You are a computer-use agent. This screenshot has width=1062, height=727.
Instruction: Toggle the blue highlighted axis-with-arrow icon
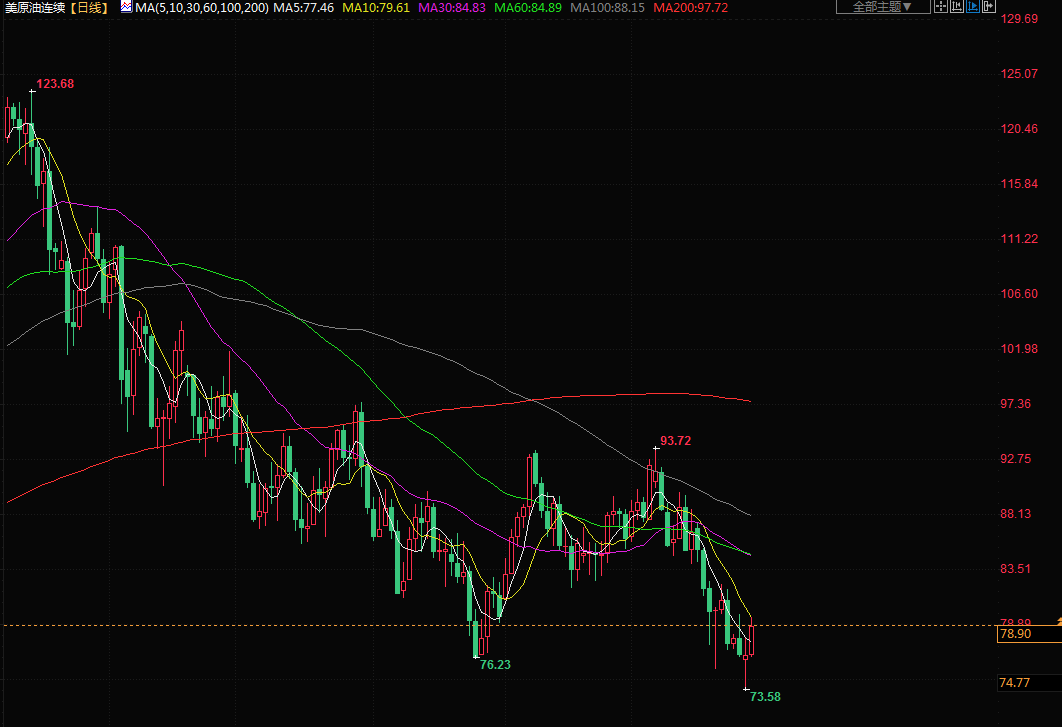[972, 7]
